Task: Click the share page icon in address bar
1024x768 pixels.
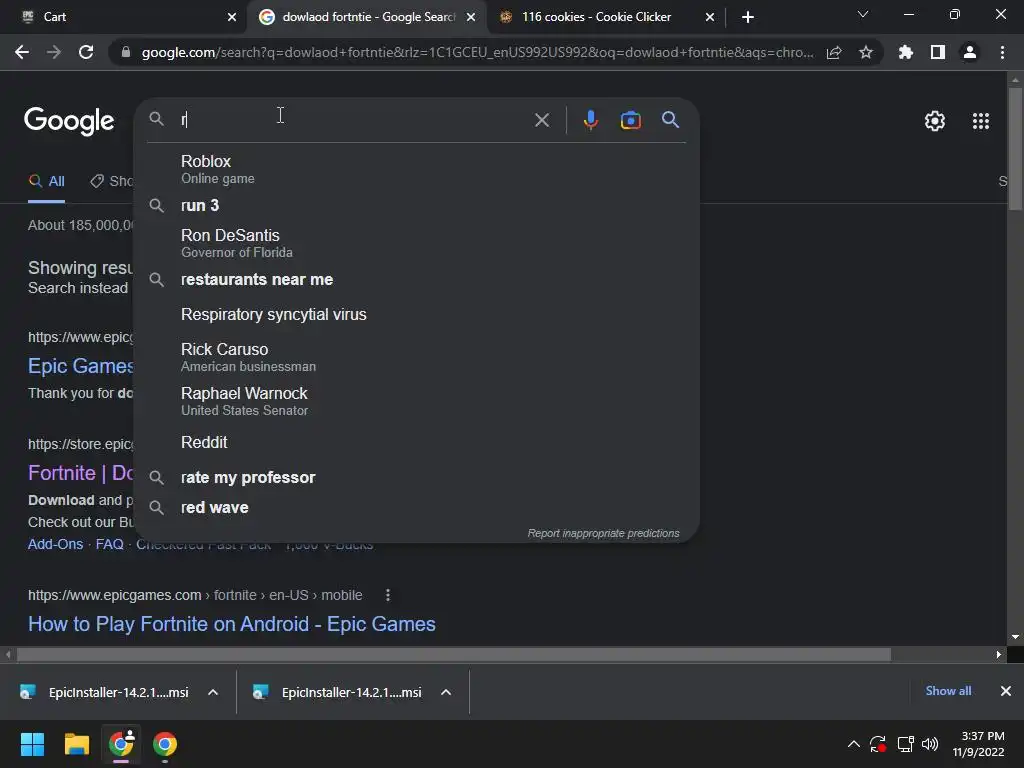Action: click(834, 53)
